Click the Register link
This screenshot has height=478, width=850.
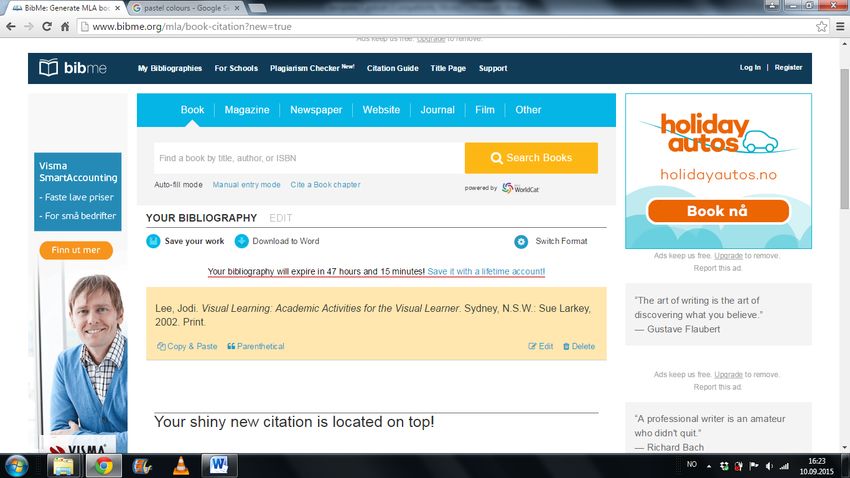[788, 67]
